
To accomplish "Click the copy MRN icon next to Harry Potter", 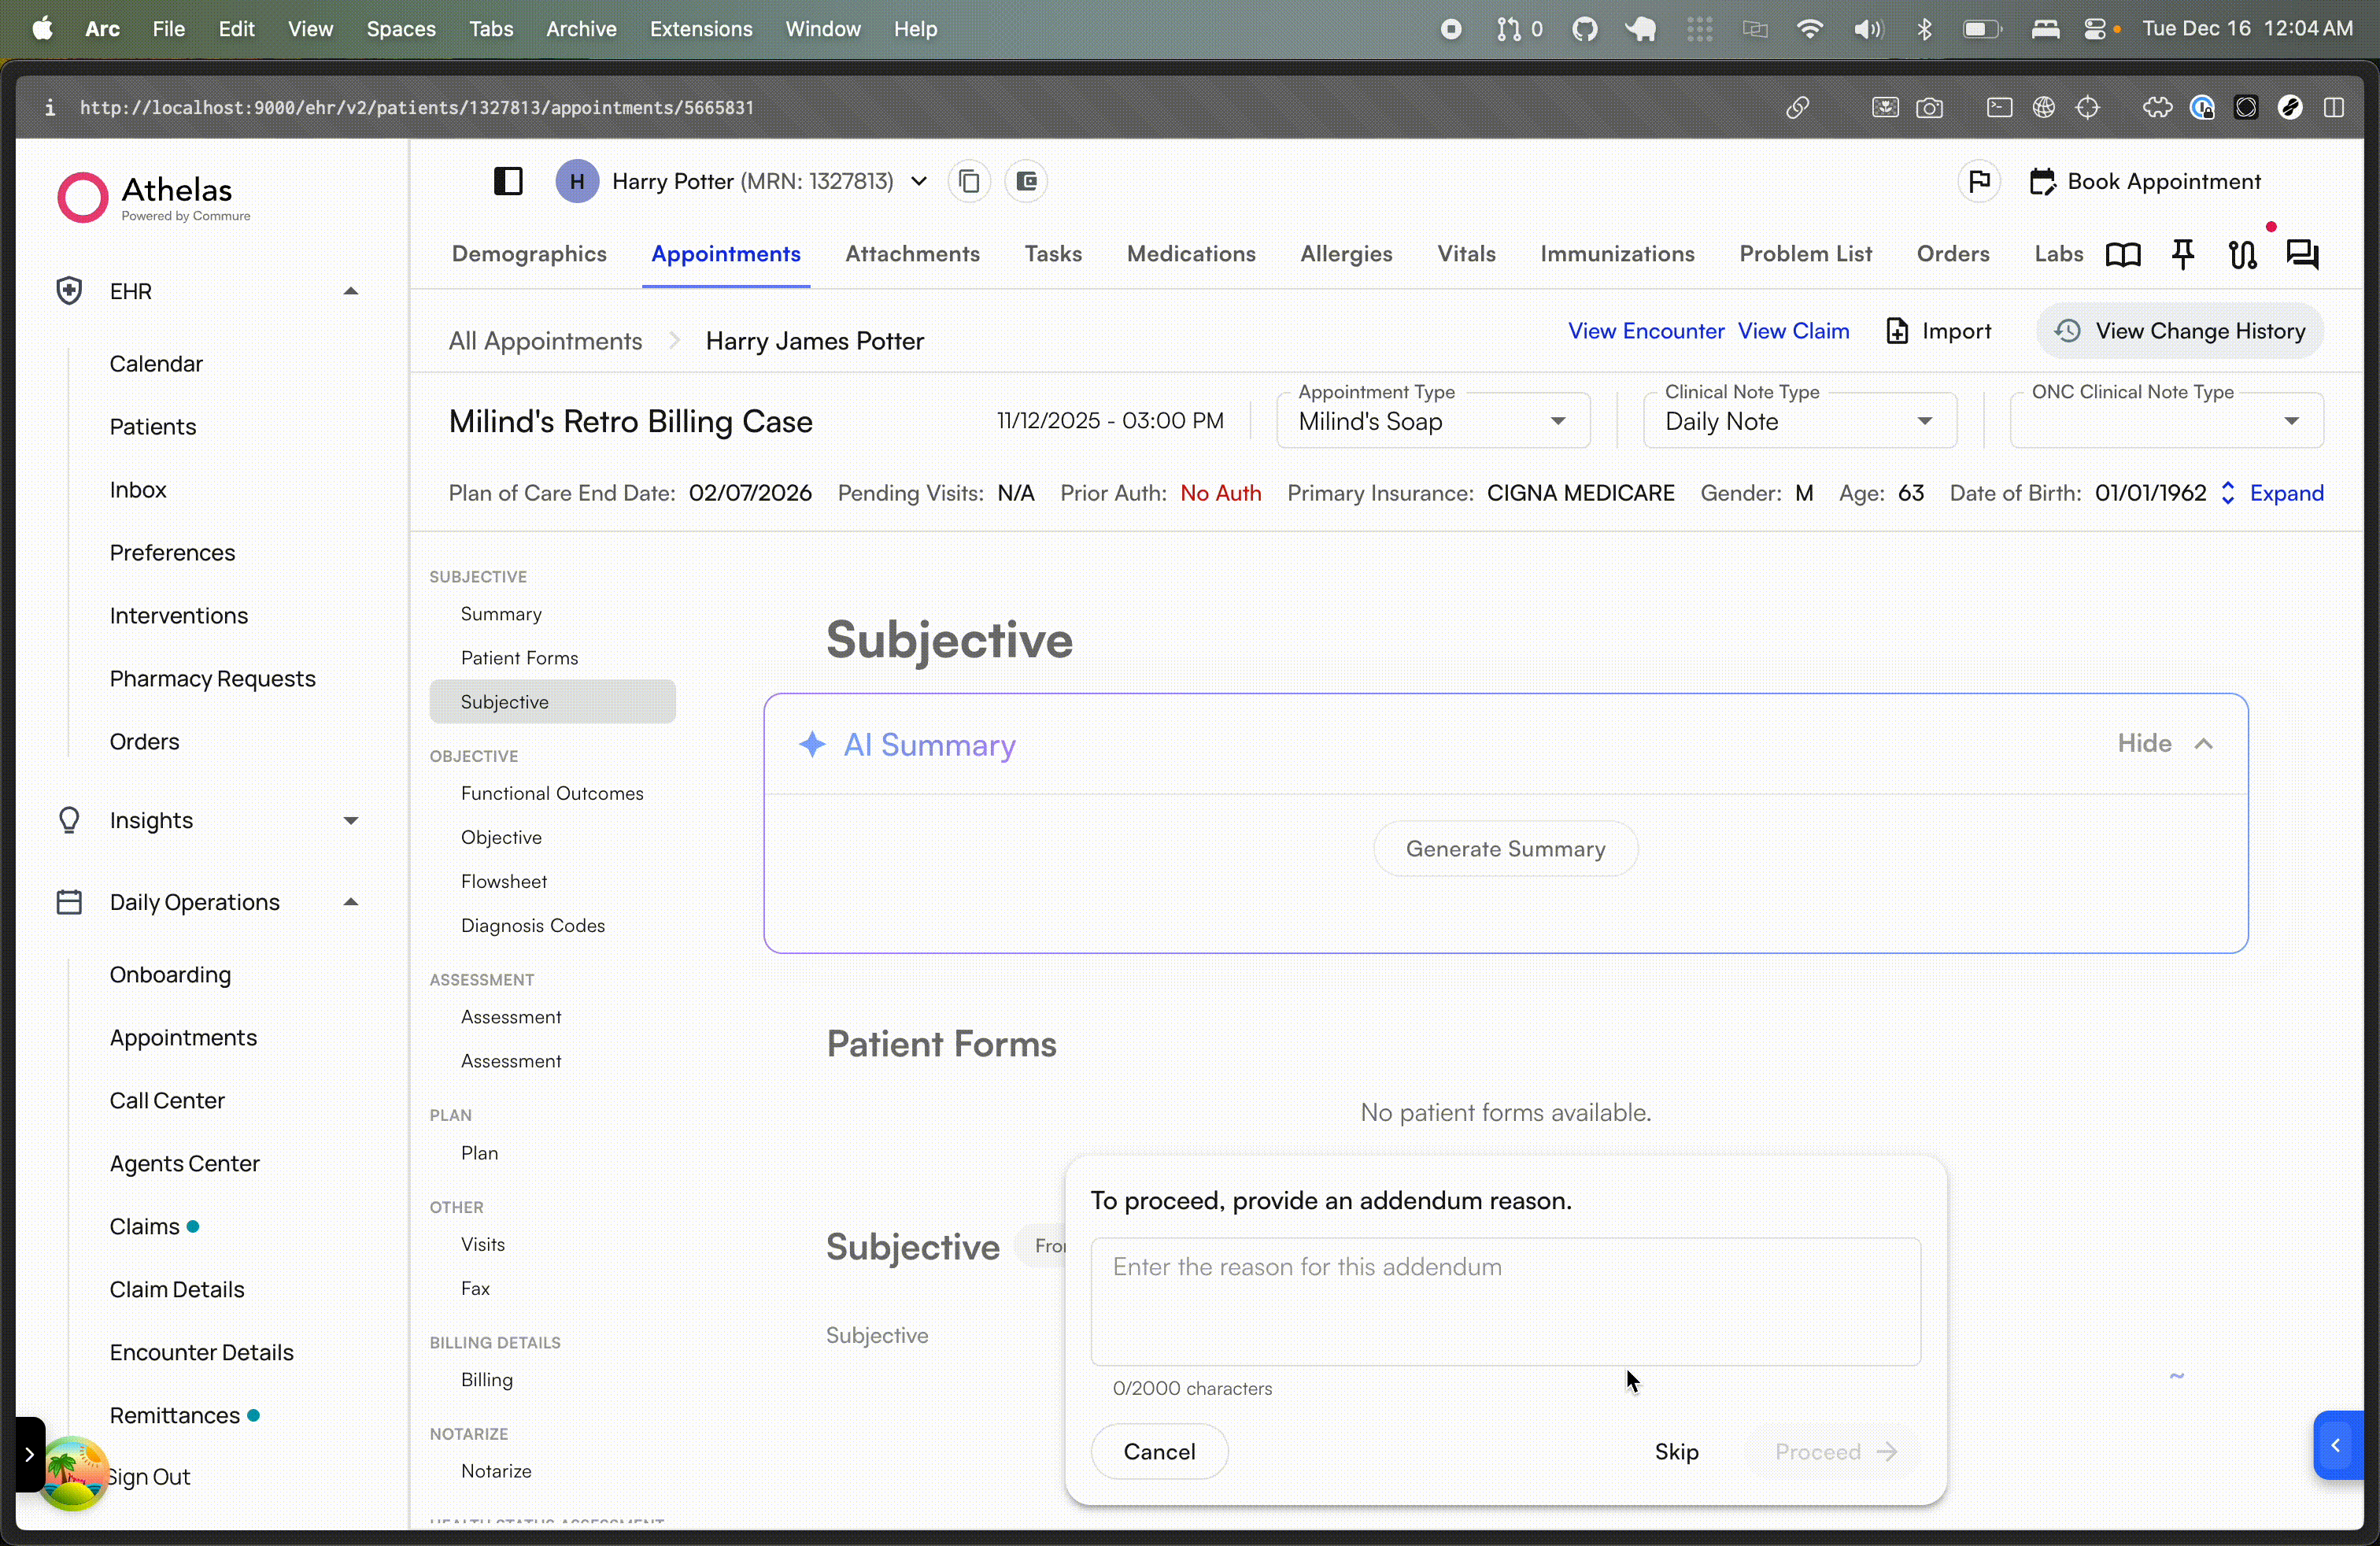I will [968, 181].
